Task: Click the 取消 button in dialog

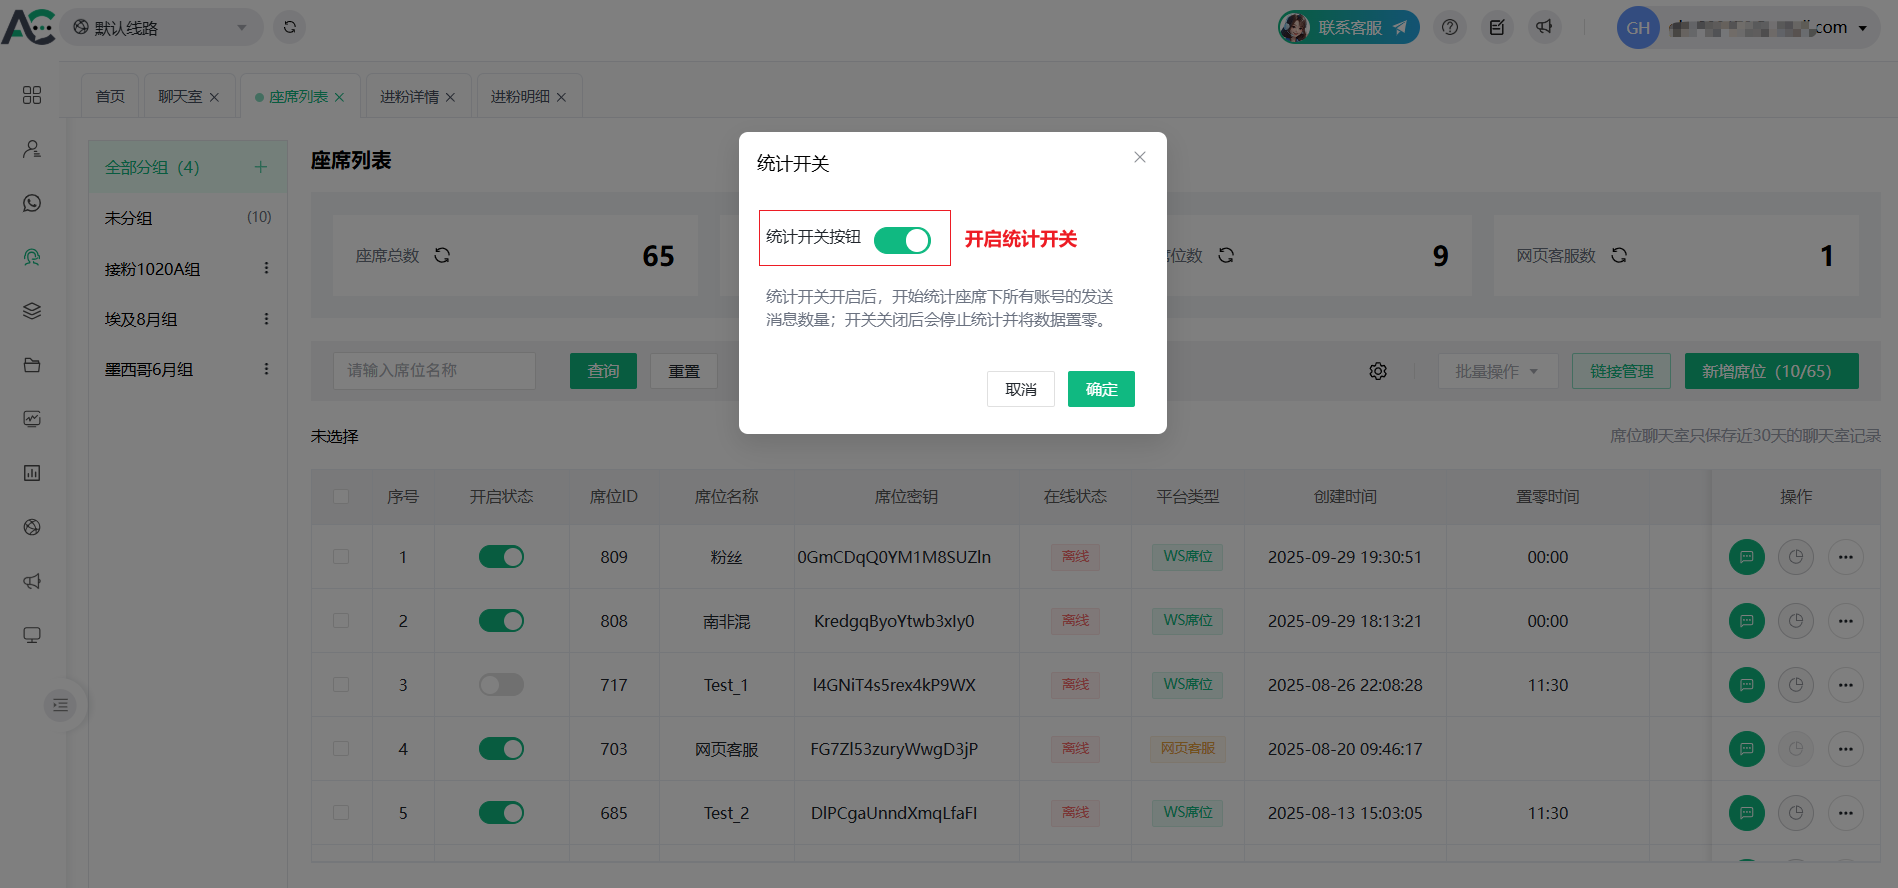Action: [1020, 389]
